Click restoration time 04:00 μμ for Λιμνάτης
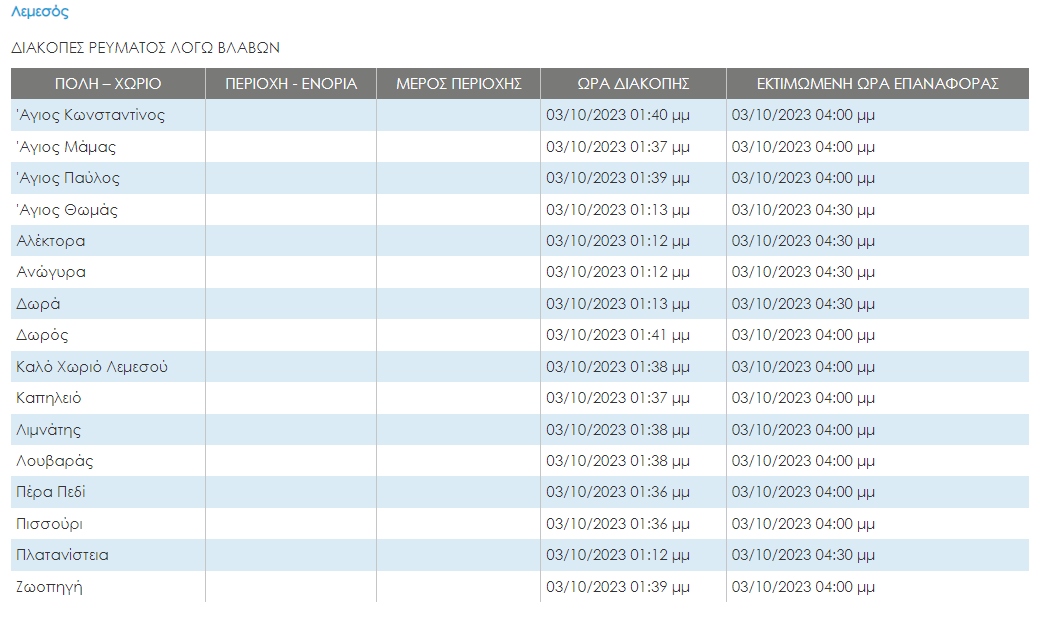This screenshot has width=1040, height=633. coord(803,430)
